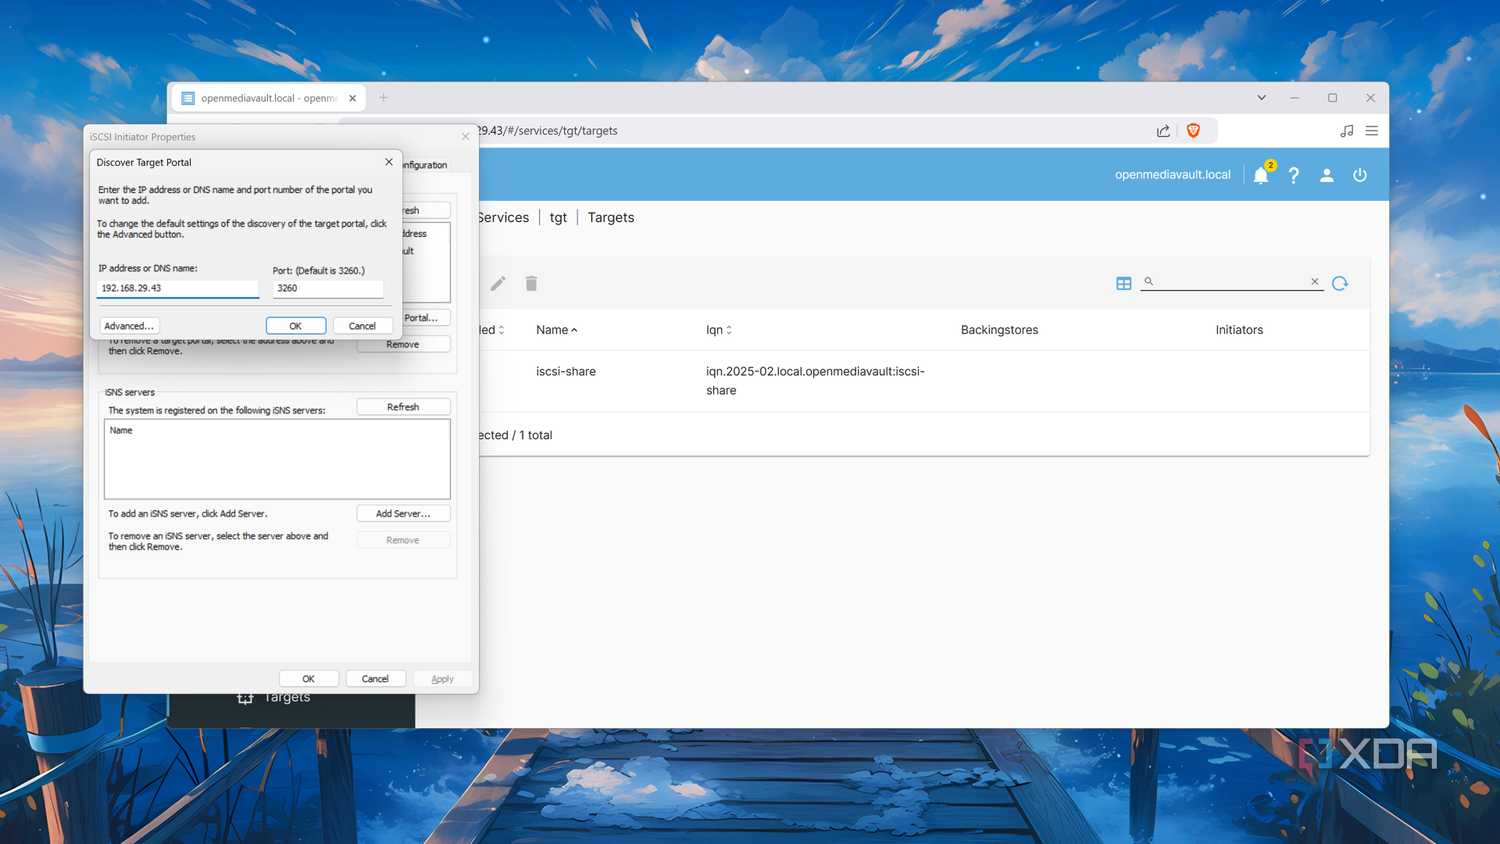Click the target portal Remove button

[403, 345]
